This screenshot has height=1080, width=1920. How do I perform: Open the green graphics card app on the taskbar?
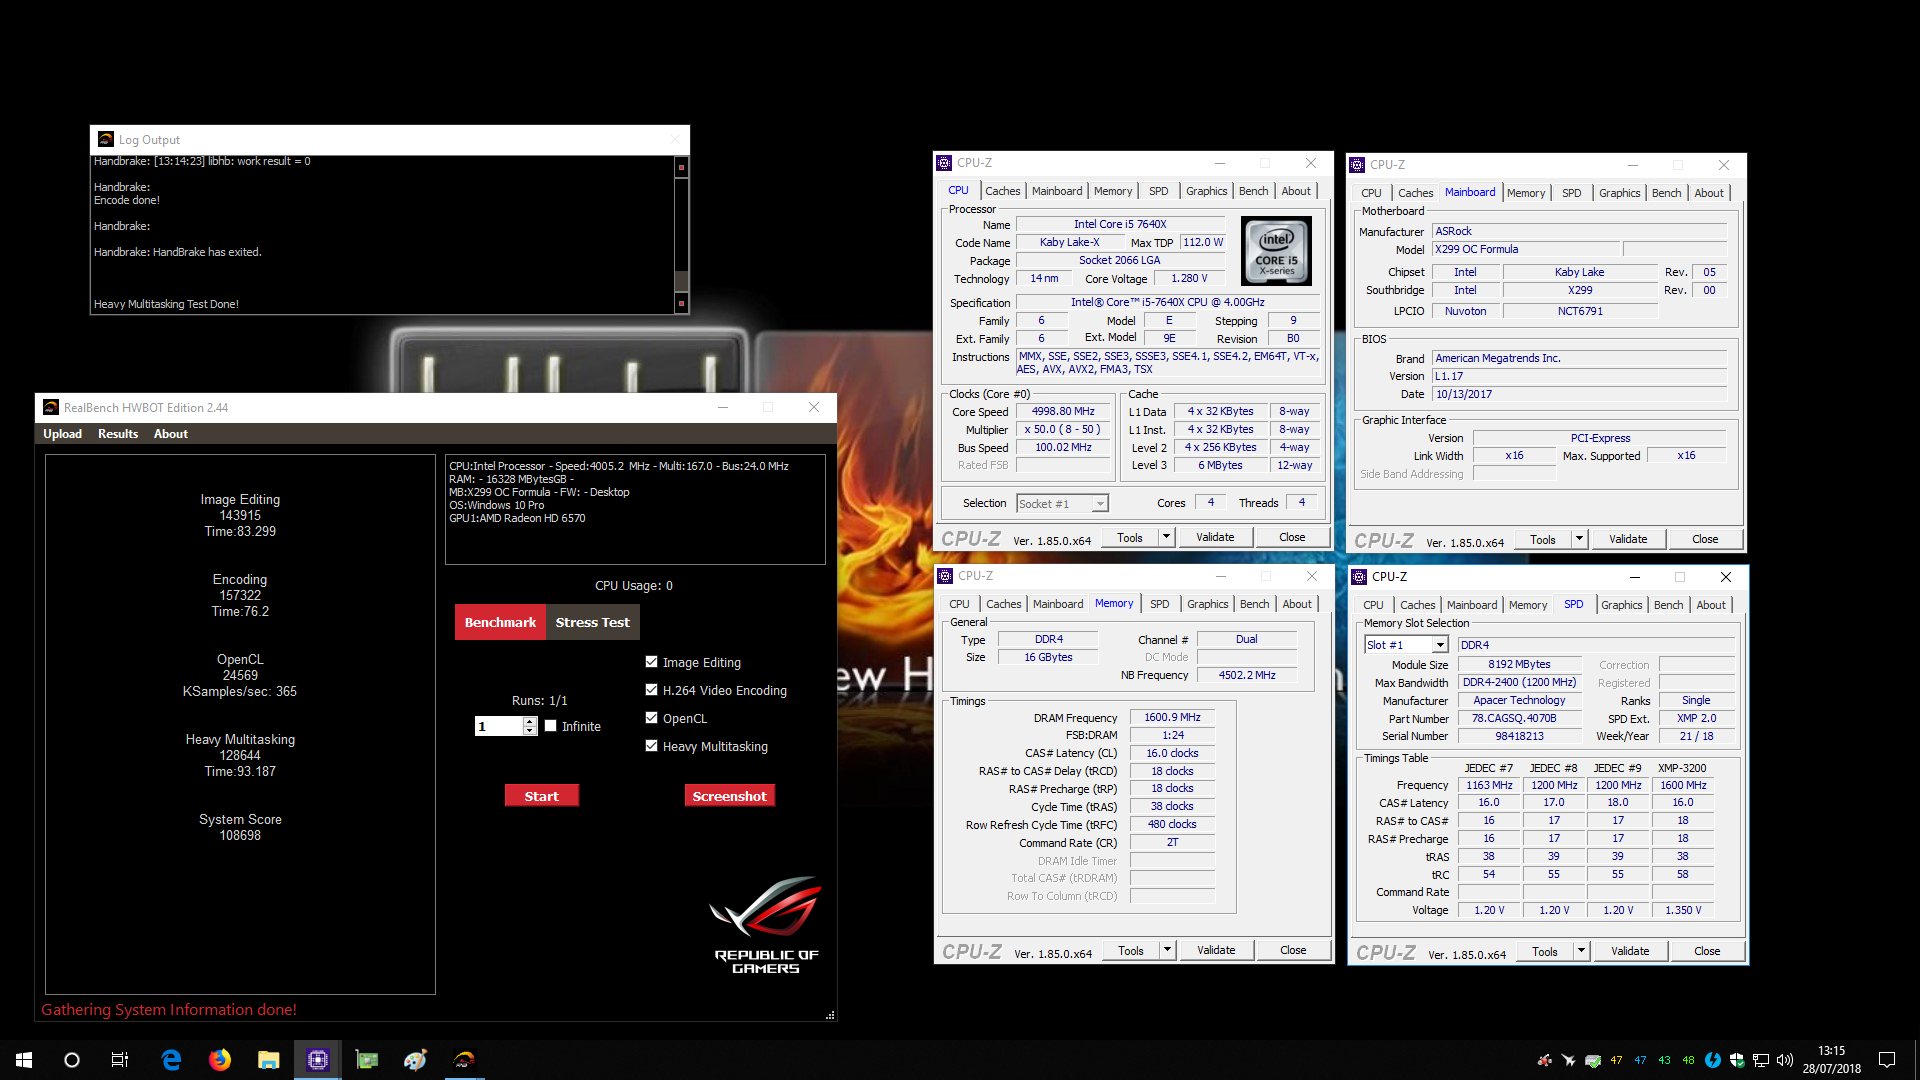367,1060
